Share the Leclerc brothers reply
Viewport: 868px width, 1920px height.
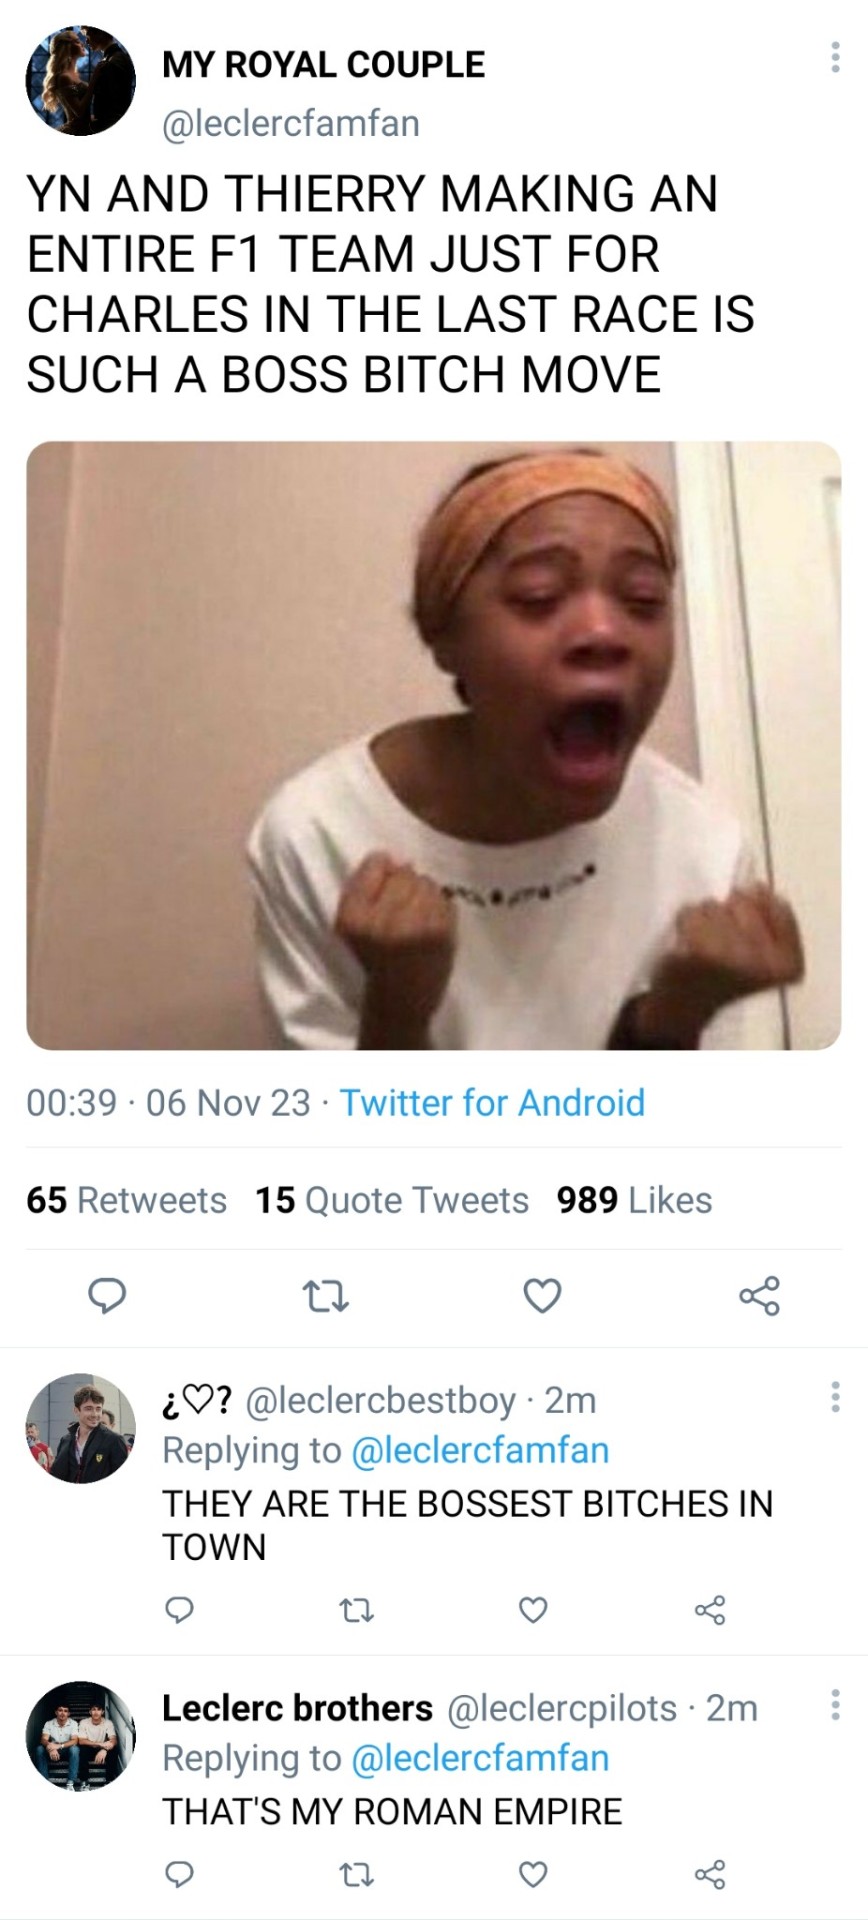pos(710,1874)
